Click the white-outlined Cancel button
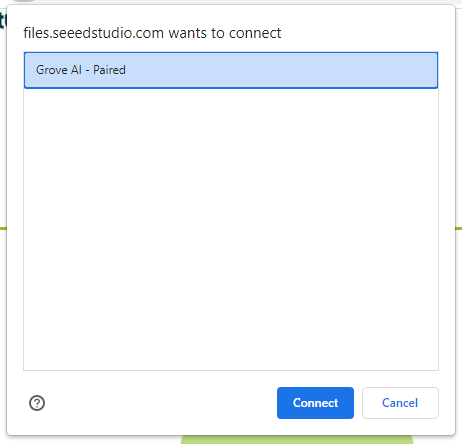This screenshot has width=462, height=444. pos(400,403)
